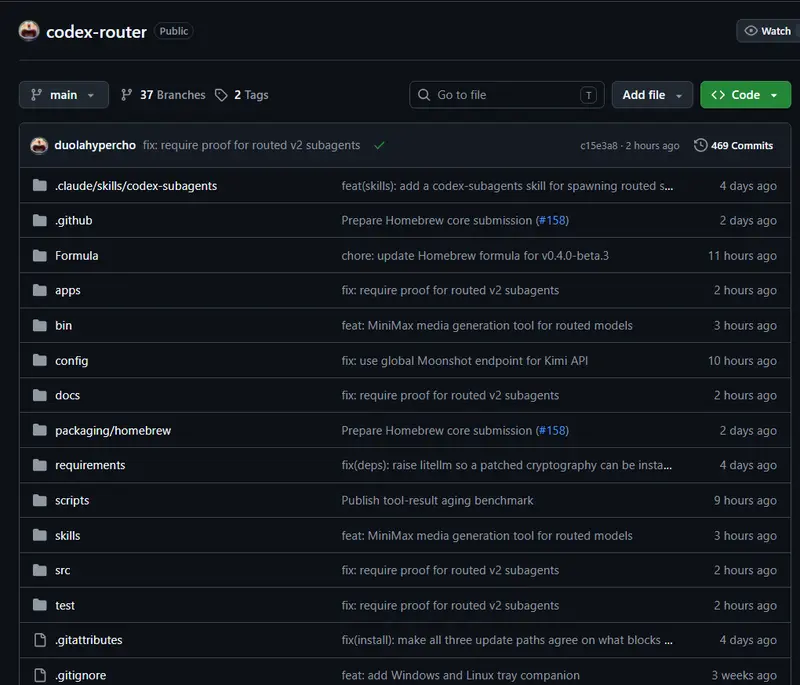This screenshot has height=685, width=800.
Task: Click folder icon of skills row
Action: click(x=39, y=535)
